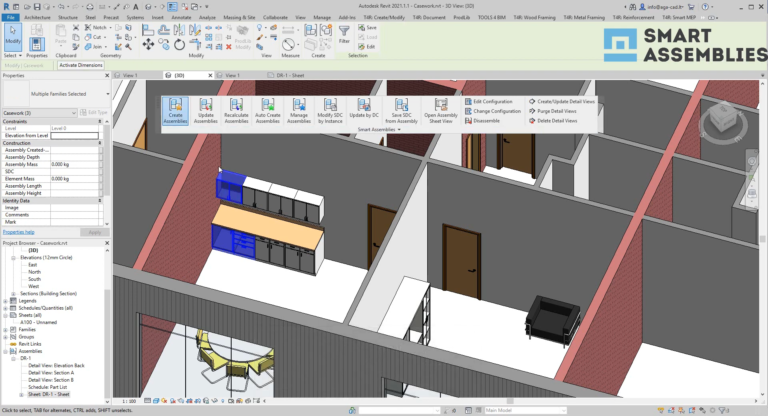
Task: Click the Activate Dimensions button
Action: point(81,65)
